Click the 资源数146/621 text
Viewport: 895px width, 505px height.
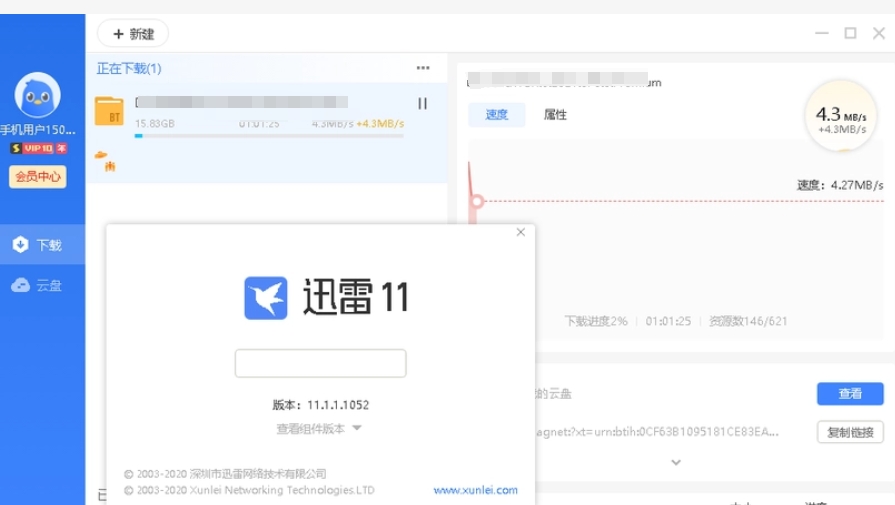coord(748,321)
